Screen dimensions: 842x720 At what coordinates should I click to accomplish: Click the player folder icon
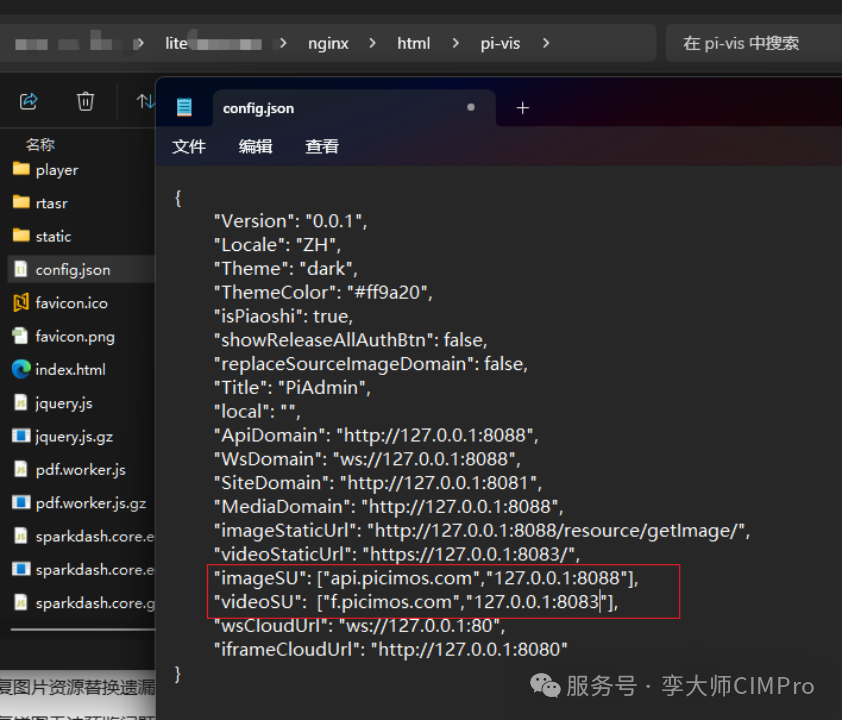pos(21,169)
